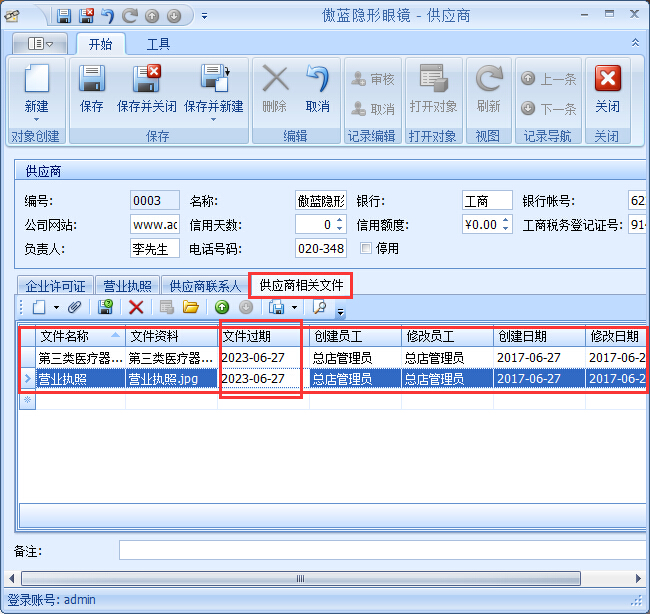Click the 备注 (Remarks) input field
The image size is (650, 614).
pos(380,550)
